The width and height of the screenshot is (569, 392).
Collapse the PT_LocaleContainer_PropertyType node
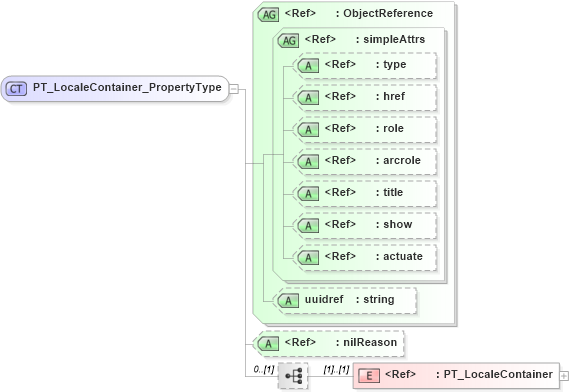coord(234,89)
